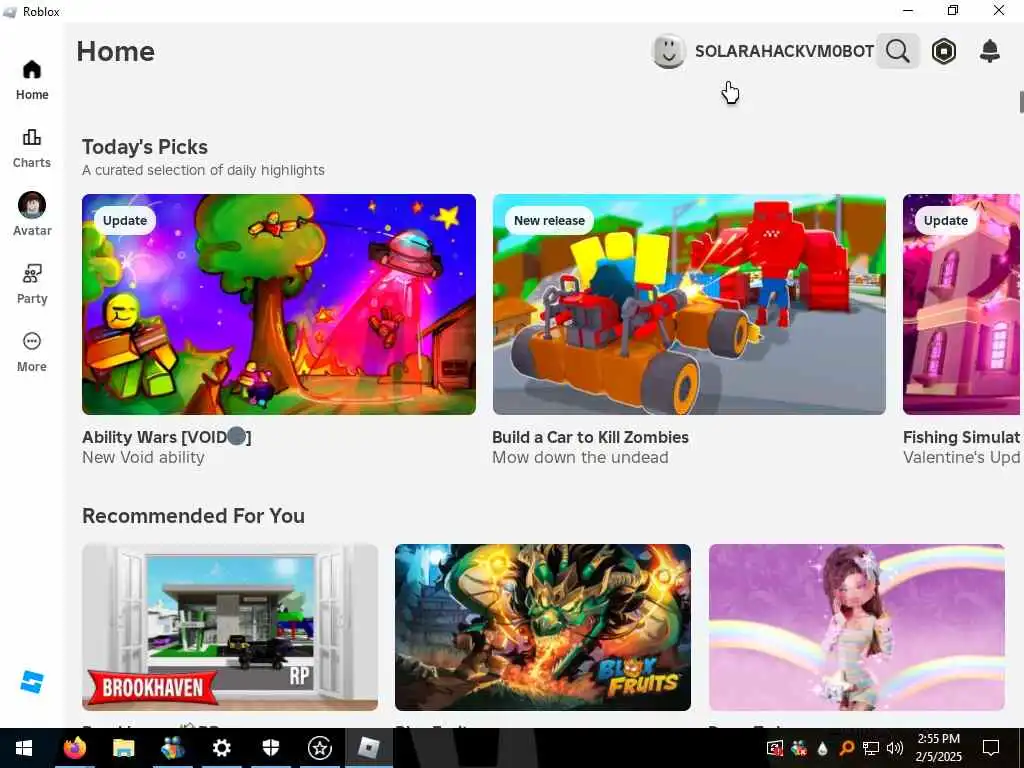Image resolution: width=1024 pixels, height=768 pixels.
Task: Open the Build a Car to Kill Zombies thumbnail
Action: tap(689, 304)
